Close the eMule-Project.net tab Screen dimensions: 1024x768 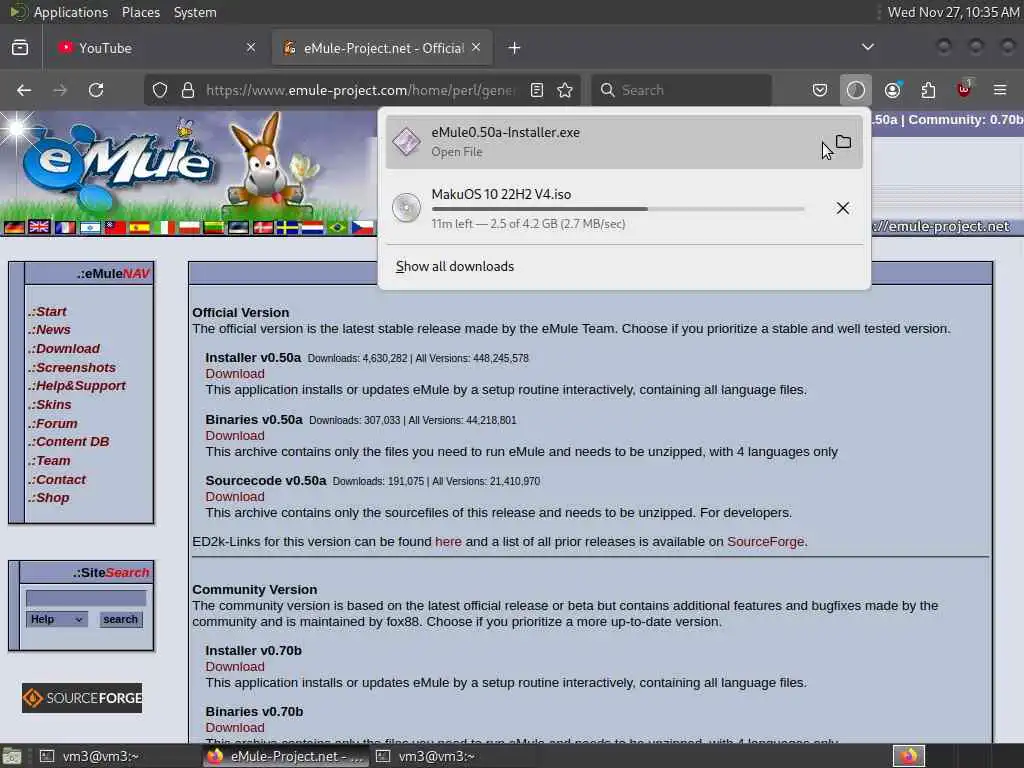pos(476,47)
